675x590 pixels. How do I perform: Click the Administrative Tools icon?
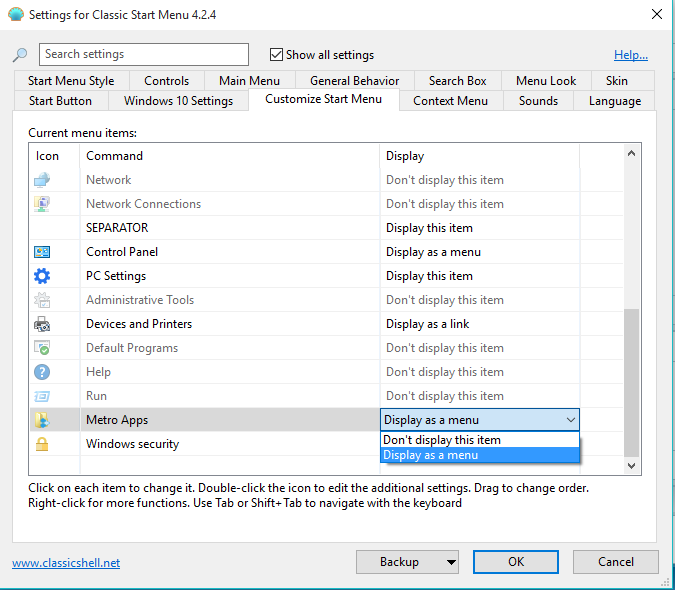coord(42,300)
